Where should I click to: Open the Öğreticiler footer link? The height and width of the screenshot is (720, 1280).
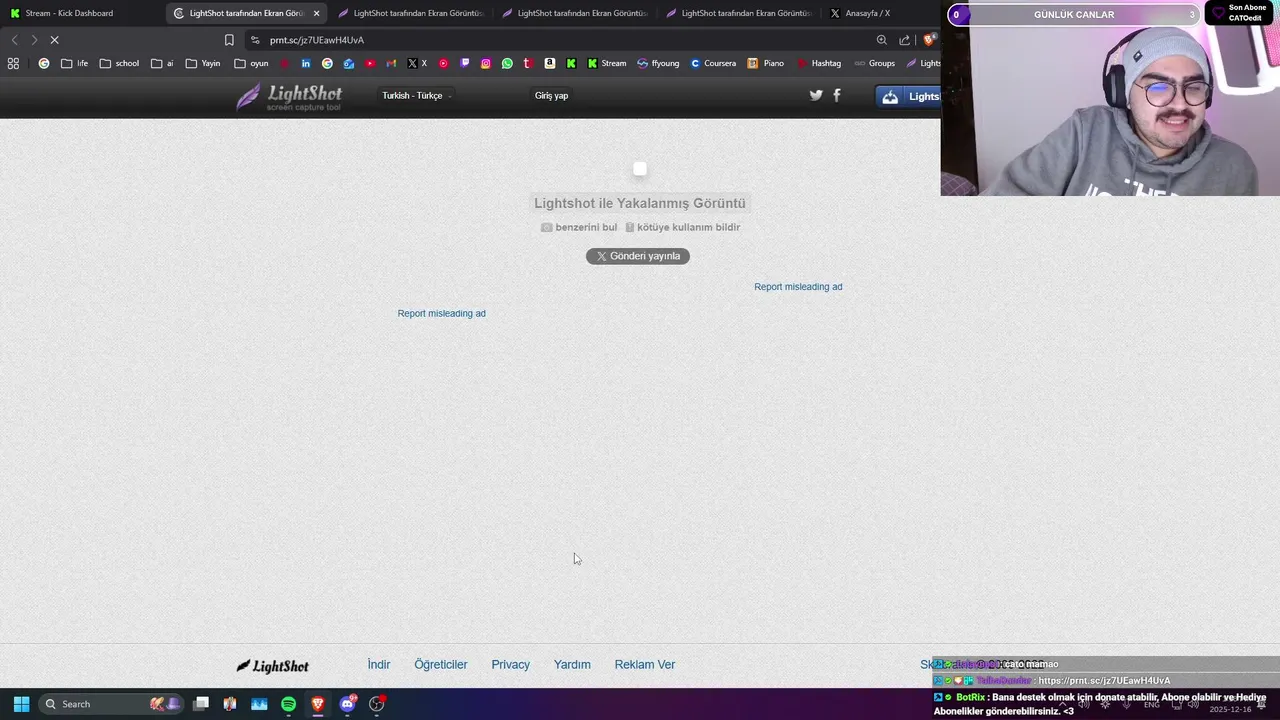441,664
